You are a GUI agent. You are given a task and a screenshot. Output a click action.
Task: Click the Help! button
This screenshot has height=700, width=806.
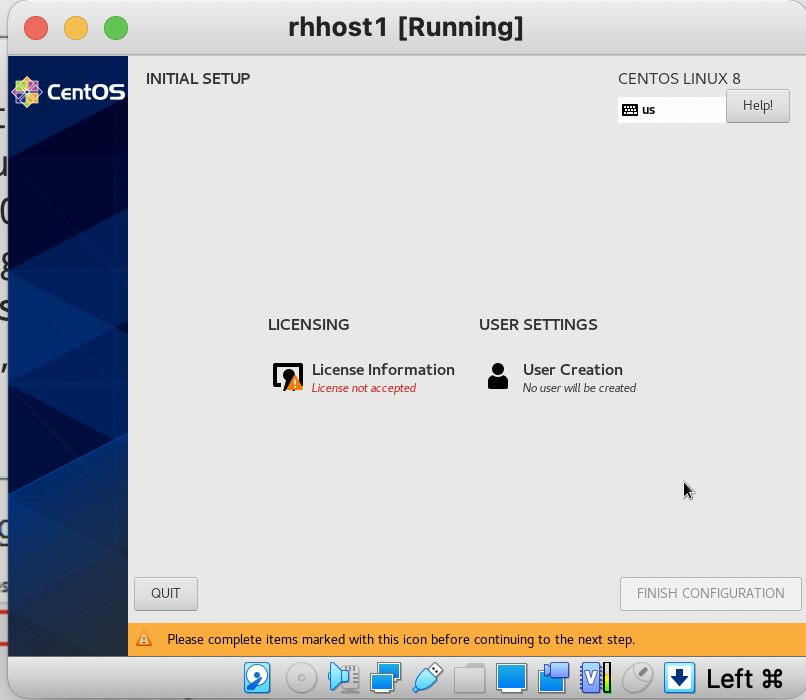[x=758, y=106]
